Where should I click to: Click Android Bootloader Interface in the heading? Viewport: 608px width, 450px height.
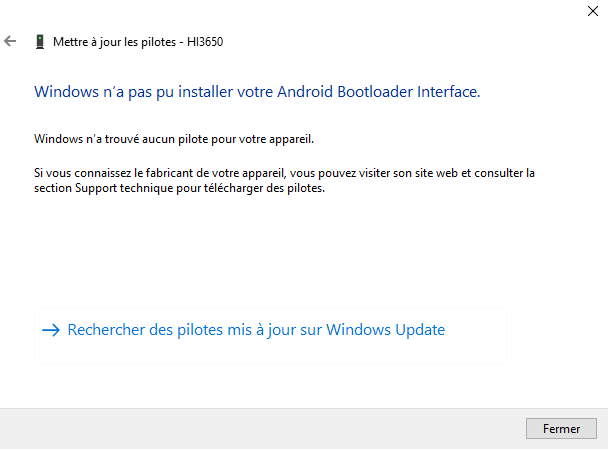(x=378, y=92)
